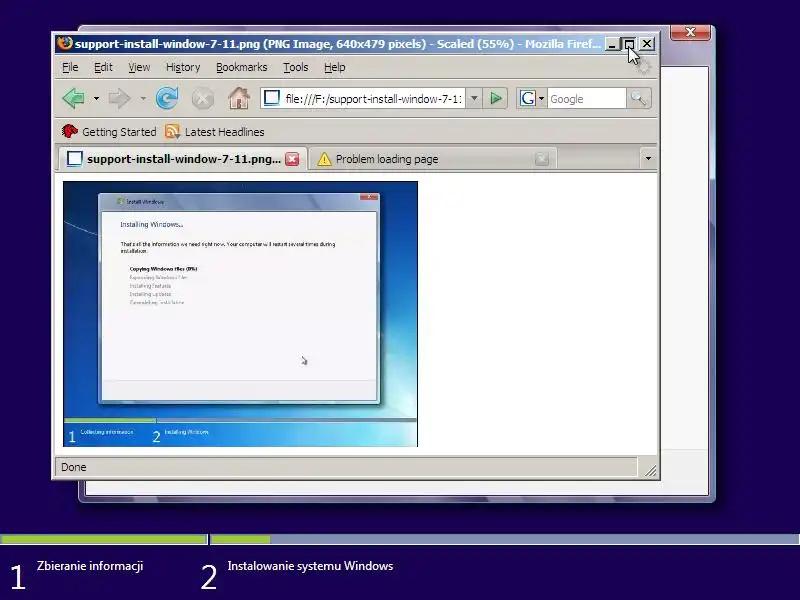Click the Done status bar text
Image resolution: width=800 pixels, height=600 pixels.
73,467
